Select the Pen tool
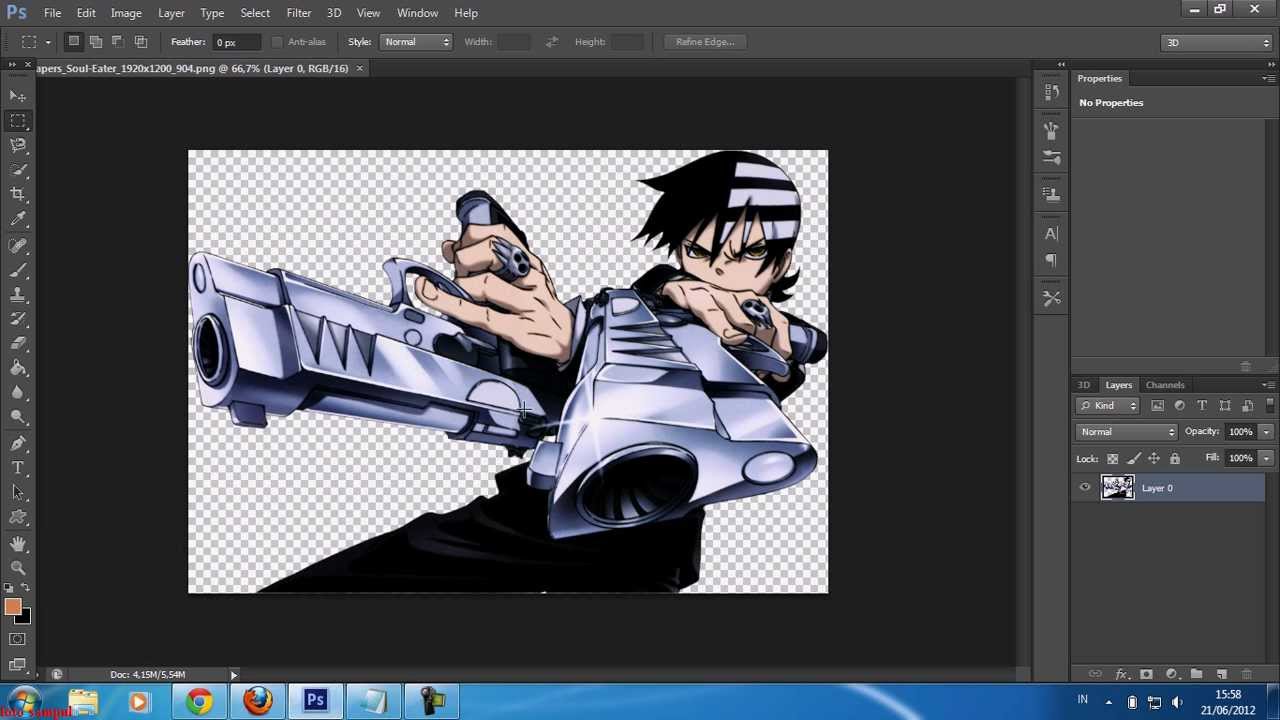Screen dimensions: 1280x720 (x=18, y=443)
